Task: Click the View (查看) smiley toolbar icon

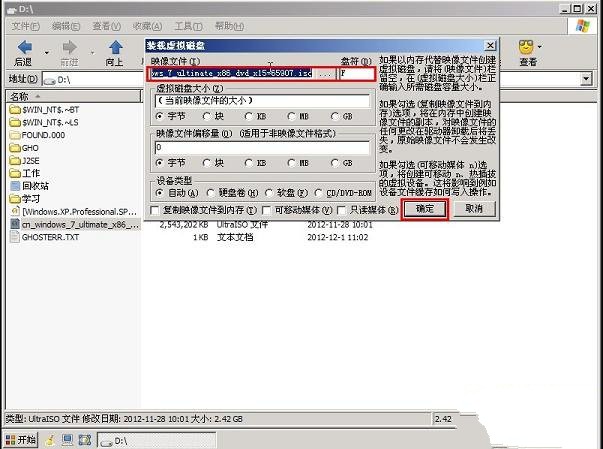Action: [x=527, y=48]
